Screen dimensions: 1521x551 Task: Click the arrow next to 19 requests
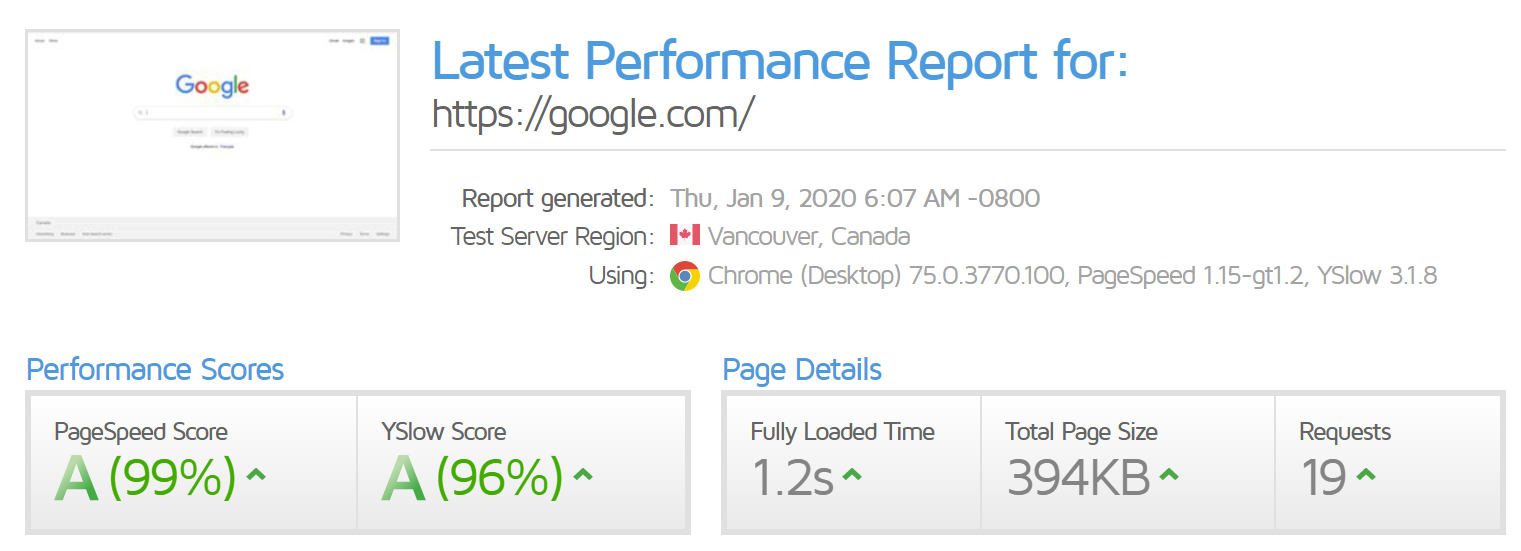pos(1365,475)
